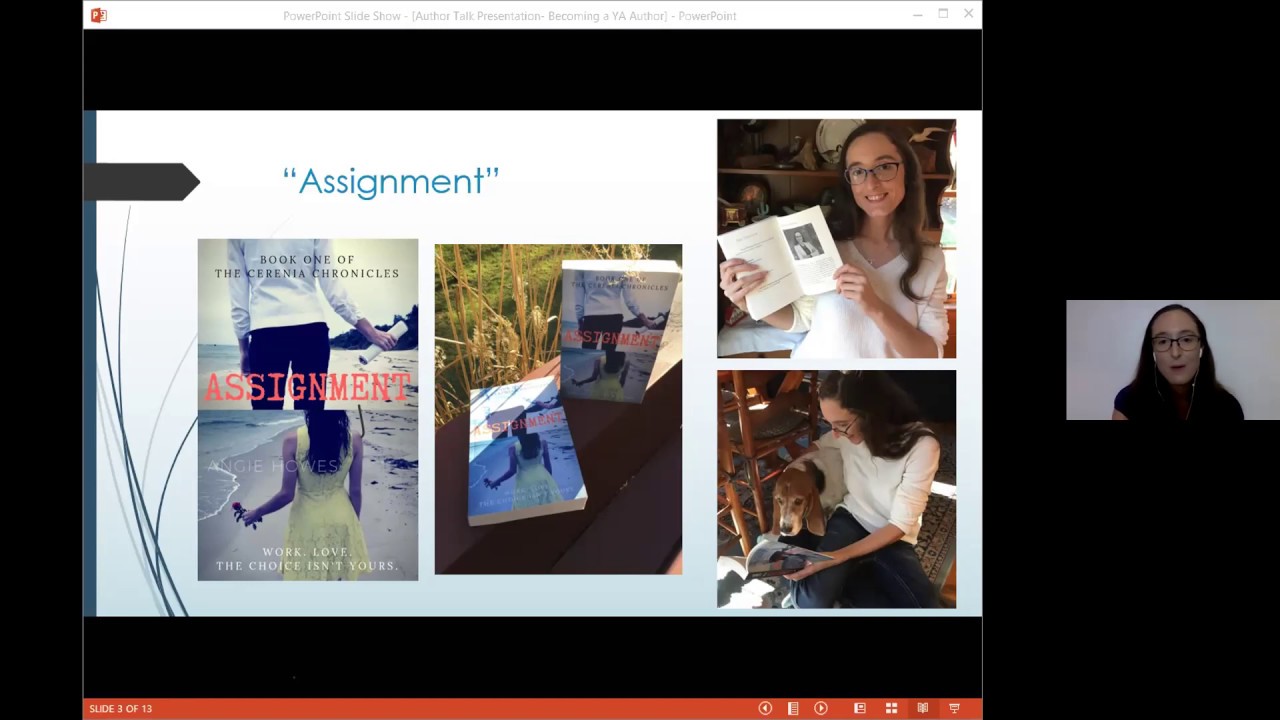Switch to Reading View icon

tap(922, 708)
